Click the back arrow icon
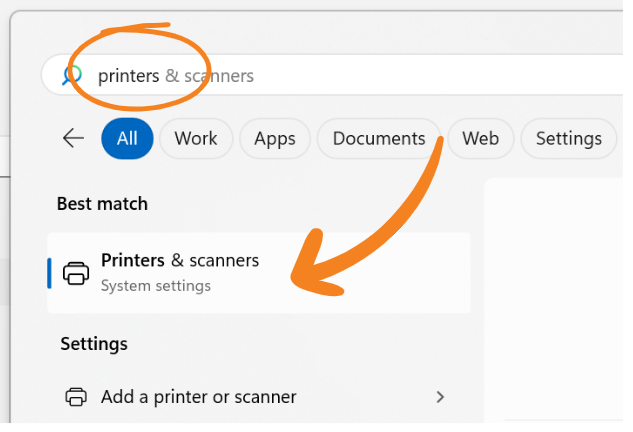Viewport: 633px width, 432px height. pyautogui.click(x=73, y=138)
